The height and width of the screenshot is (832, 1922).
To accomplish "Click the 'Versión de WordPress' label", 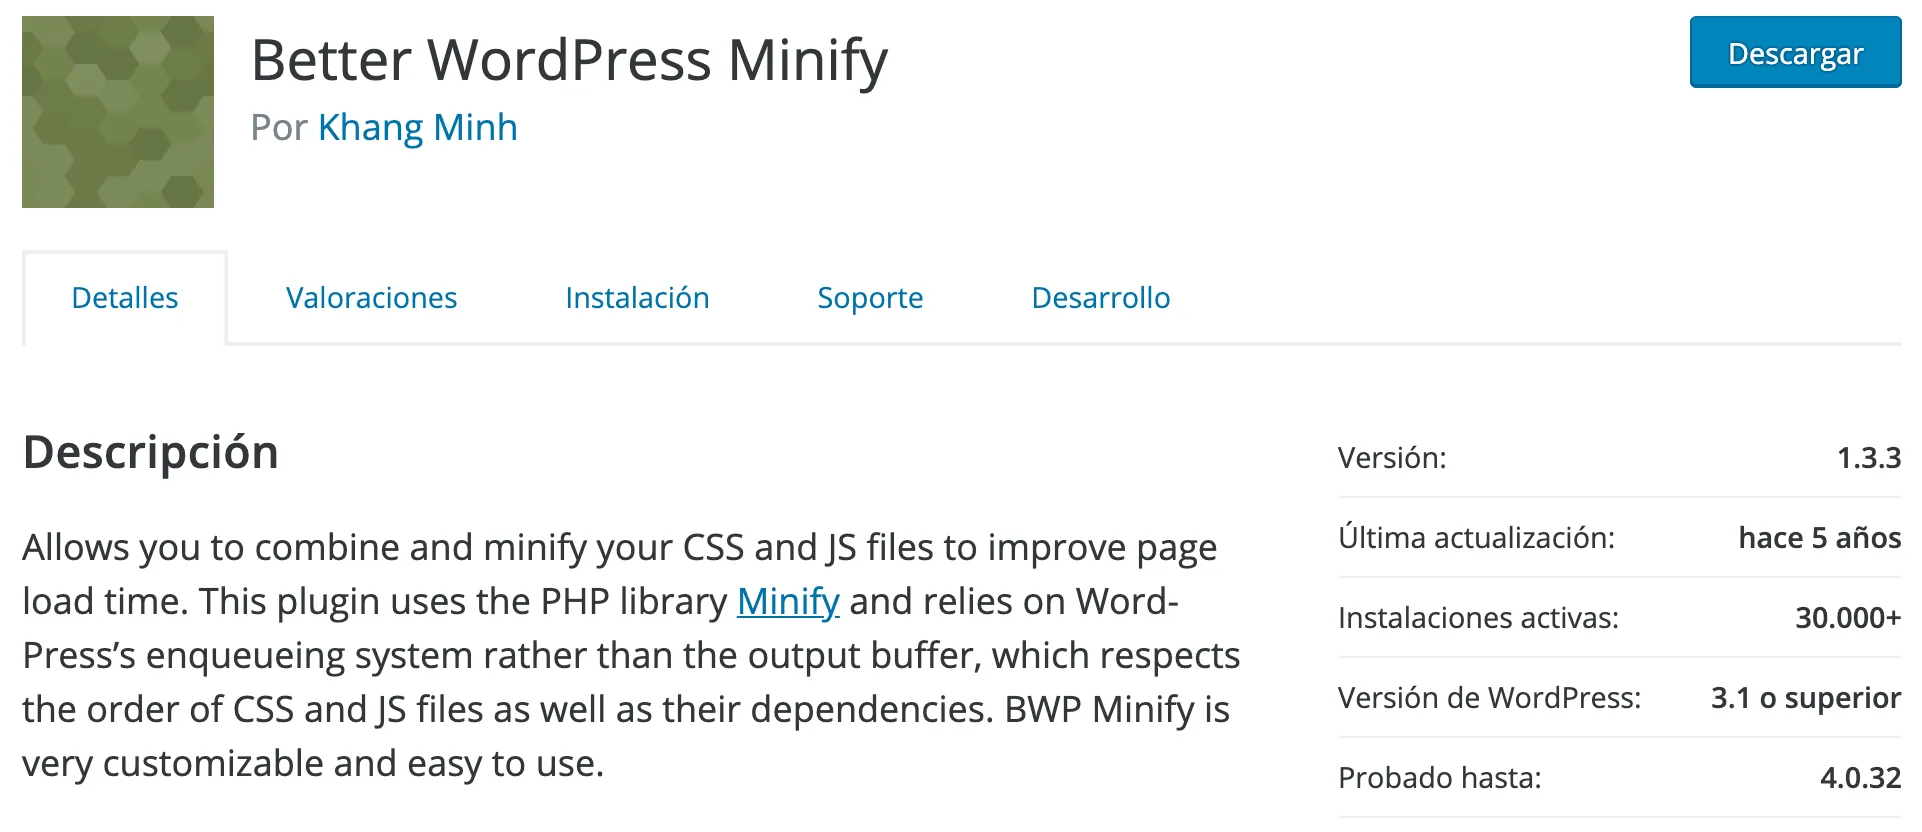I will tap(1492, 697).
